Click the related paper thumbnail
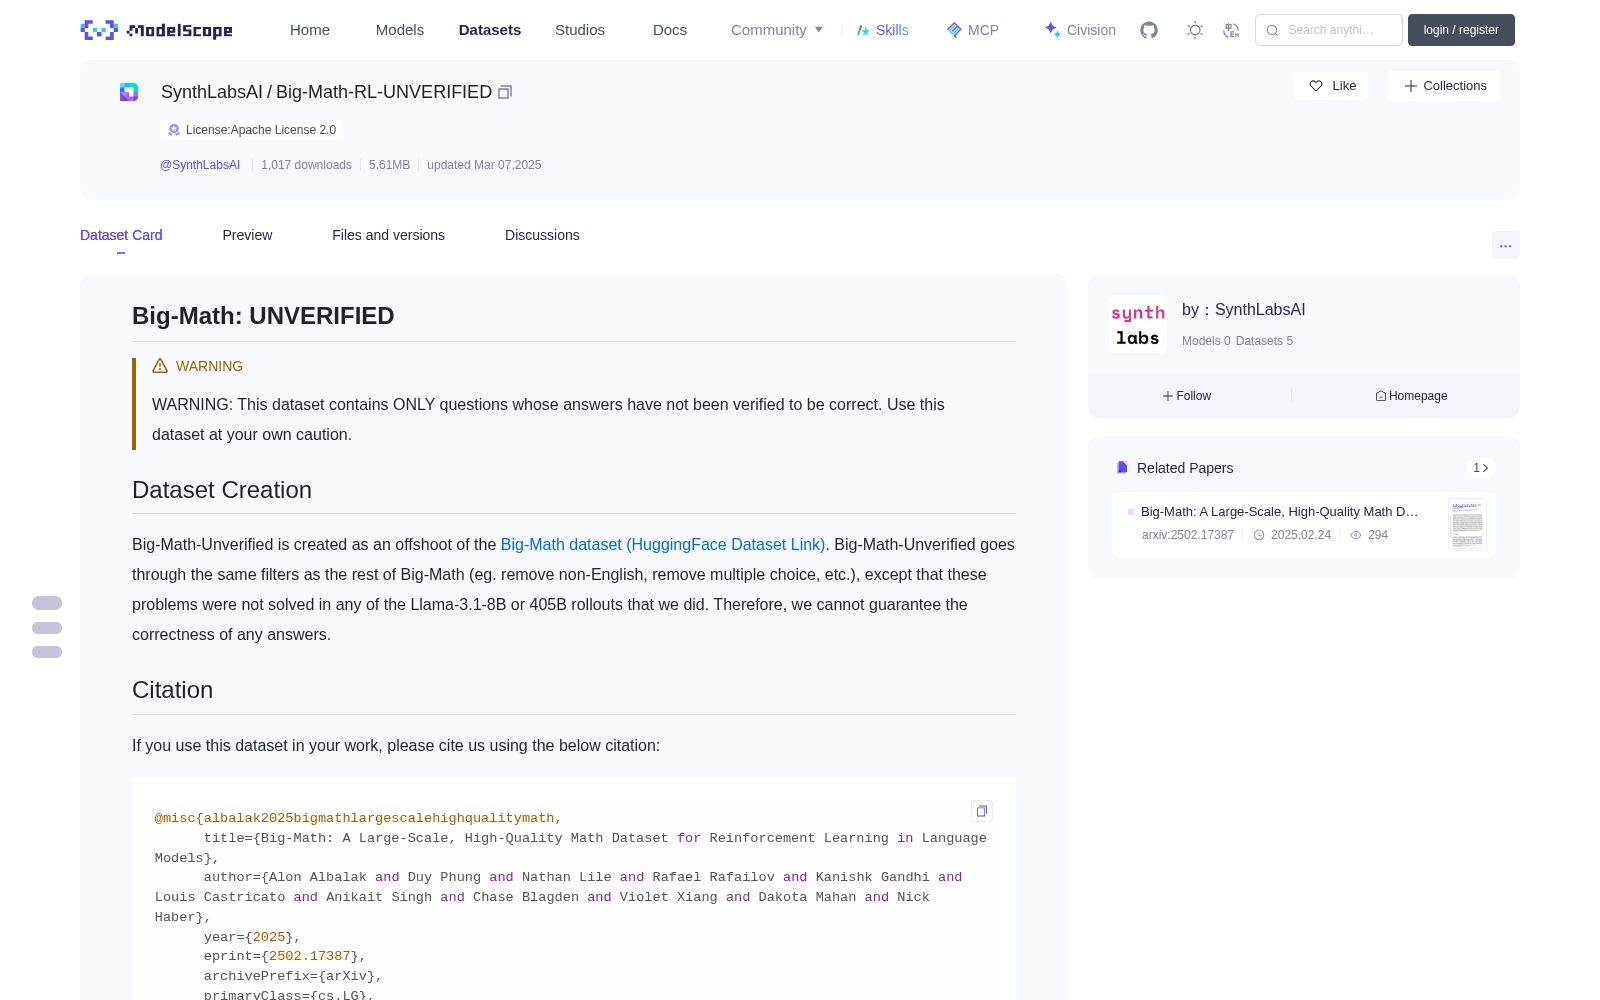This screenshot has height=1000, width=1600. click(x=1467, y=524)
